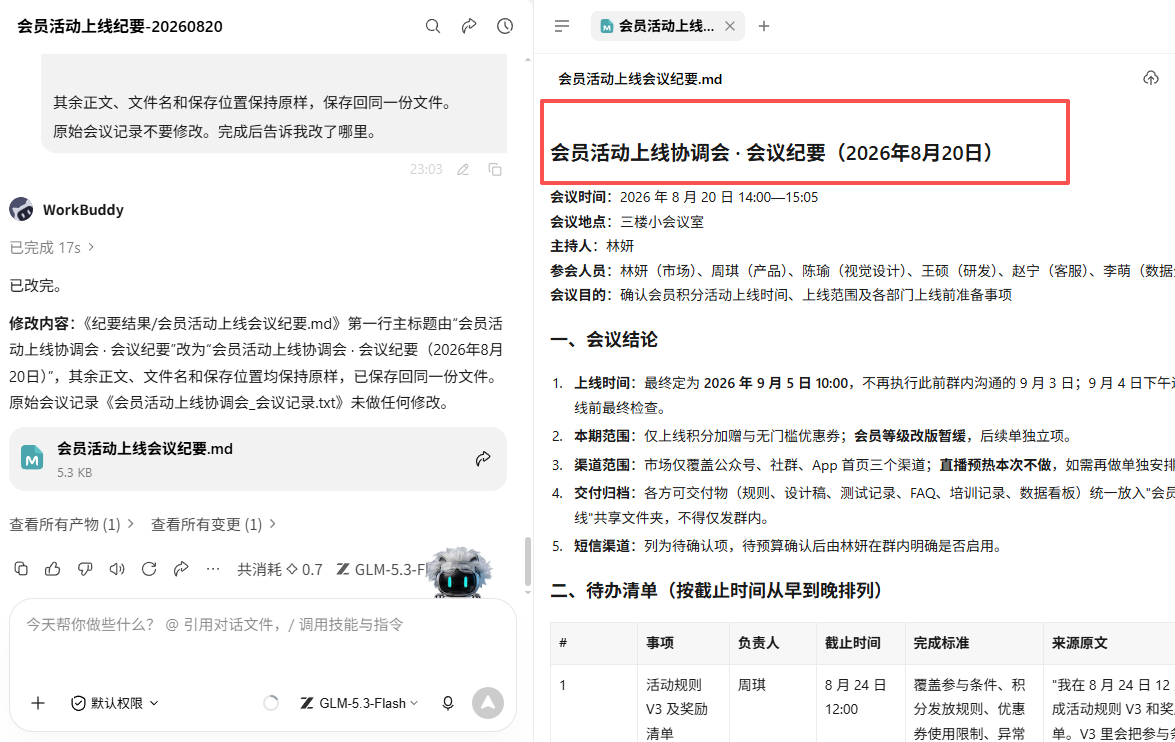Copy the WorkBuddy reply
1175x742 pixels.
point(21,569)
